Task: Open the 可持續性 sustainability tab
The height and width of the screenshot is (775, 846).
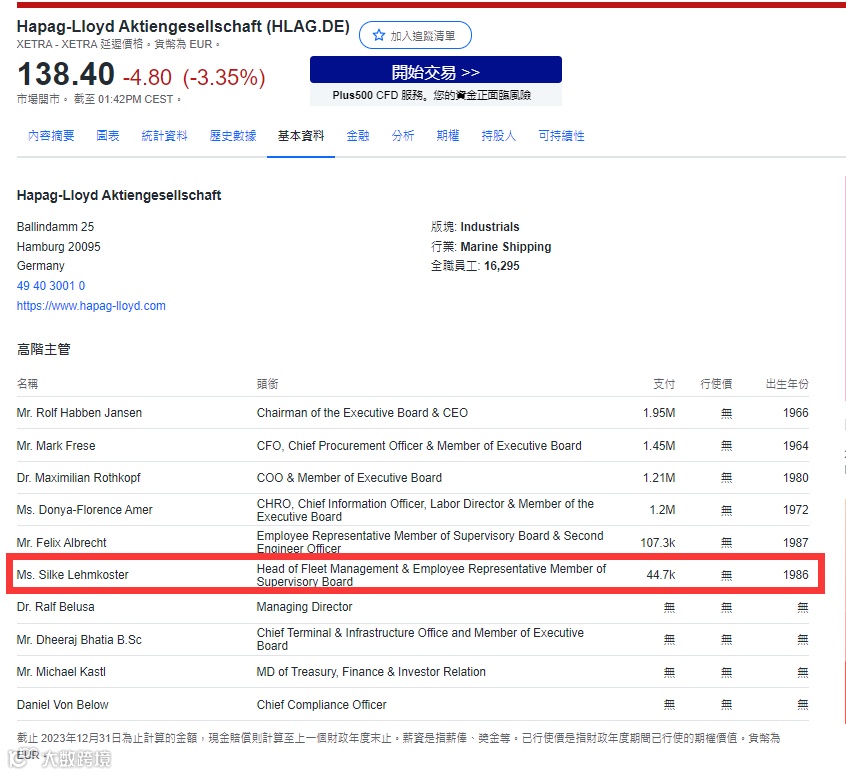Action: 561,135
